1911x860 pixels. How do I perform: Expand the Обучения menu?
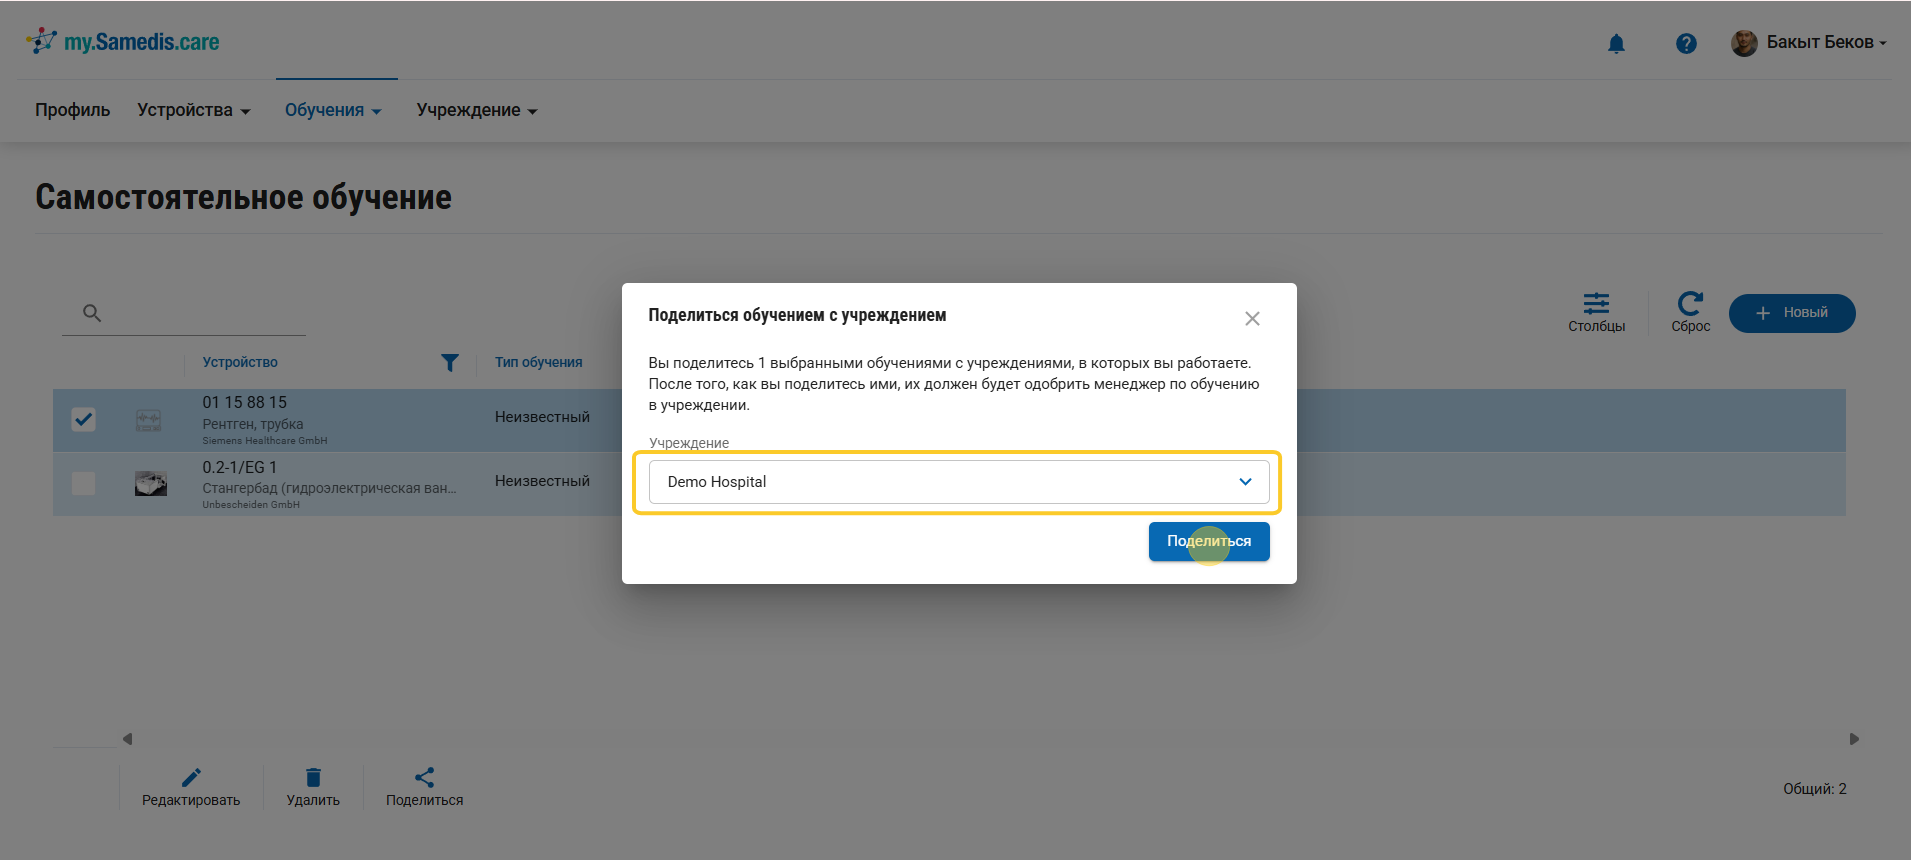(x=333, y=110)
